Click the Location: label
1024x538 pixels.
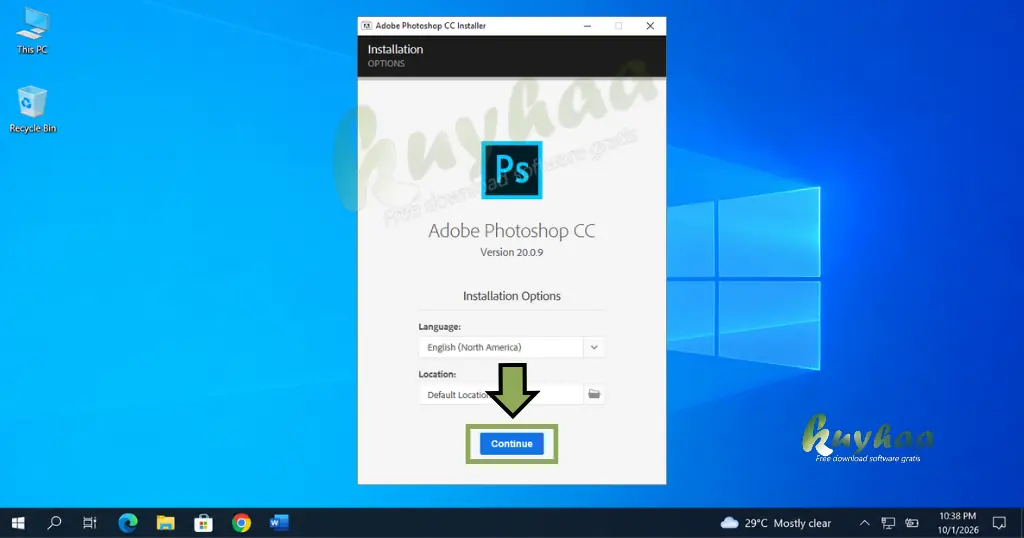(437, 374)
